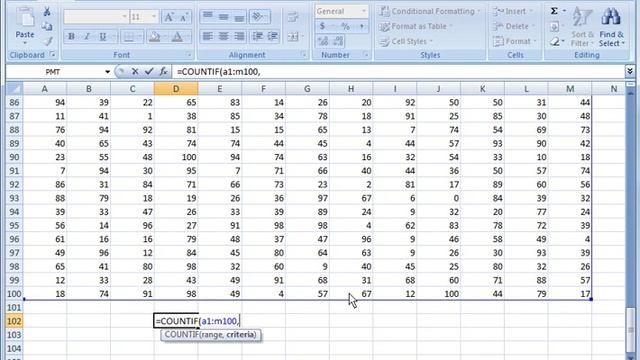Expand the formula bar
The image size is (640, 360).
pos(630,71)
